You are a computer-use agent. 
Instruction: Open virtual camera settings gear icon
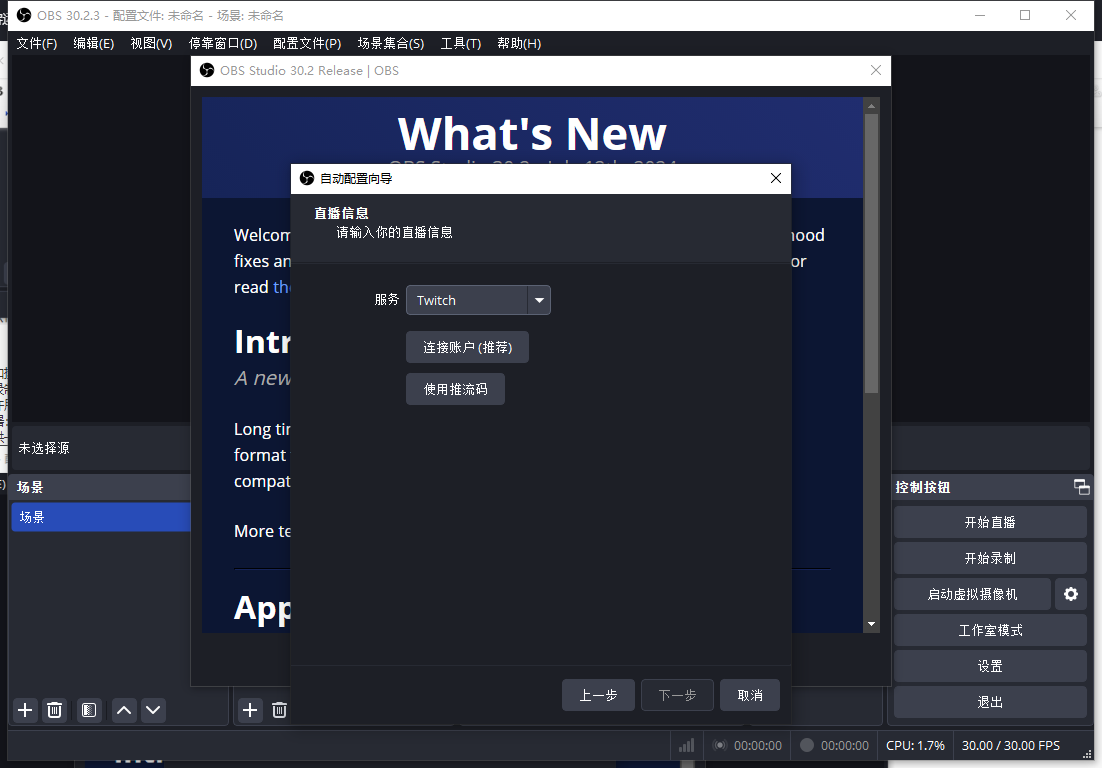tap(1070, 594)
